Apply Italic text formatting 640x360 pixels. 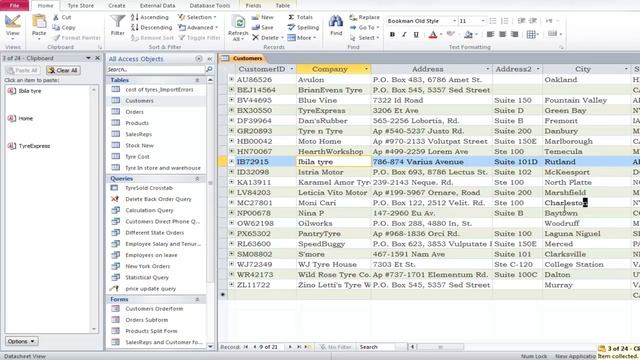(x=404, y=35)
